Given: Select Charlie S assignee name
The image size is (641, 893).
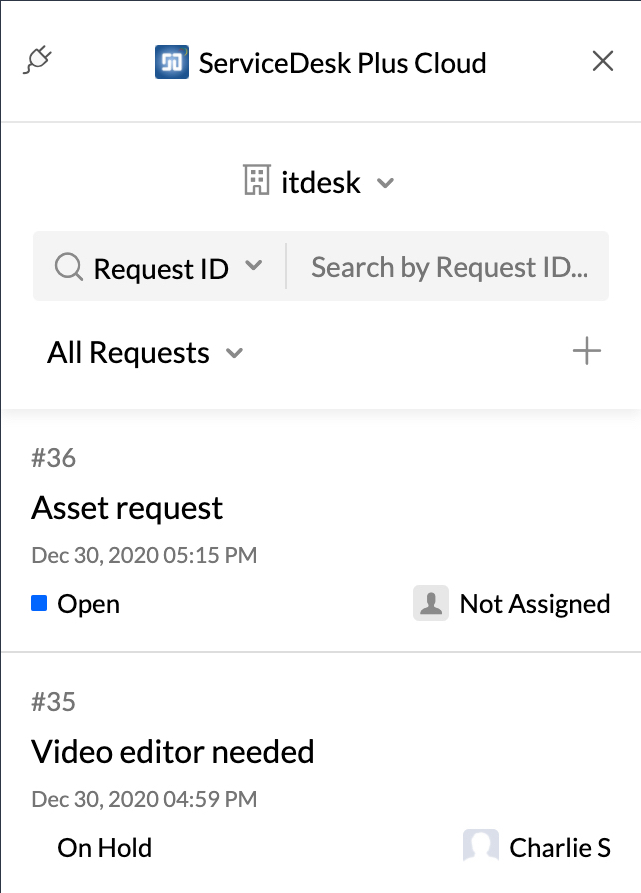Looking at the screenshot, I should point(560,846).
